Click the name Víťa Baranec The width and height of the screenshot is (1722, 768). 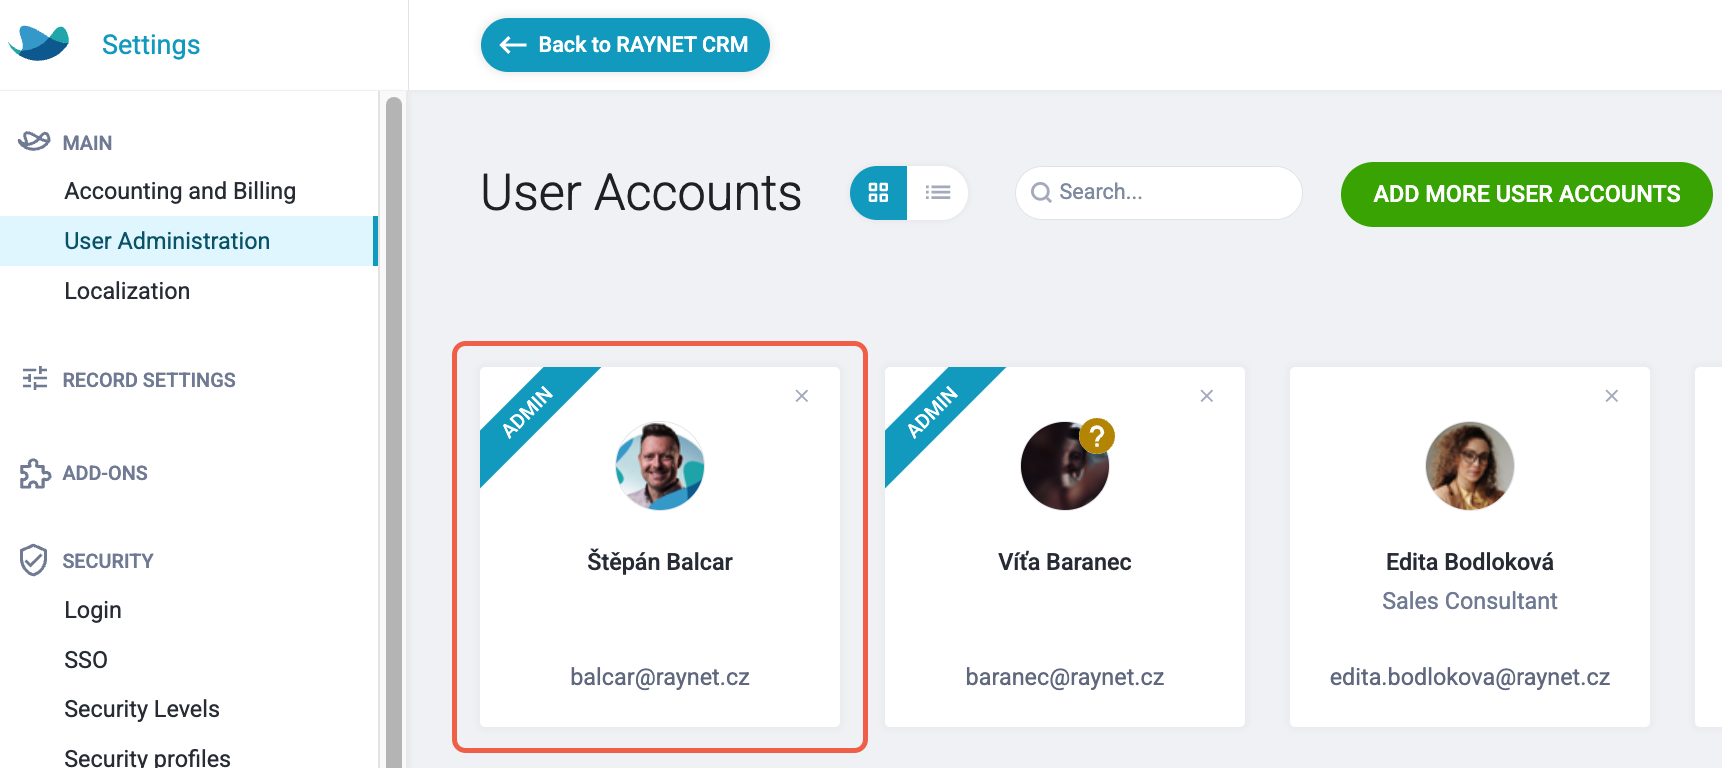tap(1065, 562)
